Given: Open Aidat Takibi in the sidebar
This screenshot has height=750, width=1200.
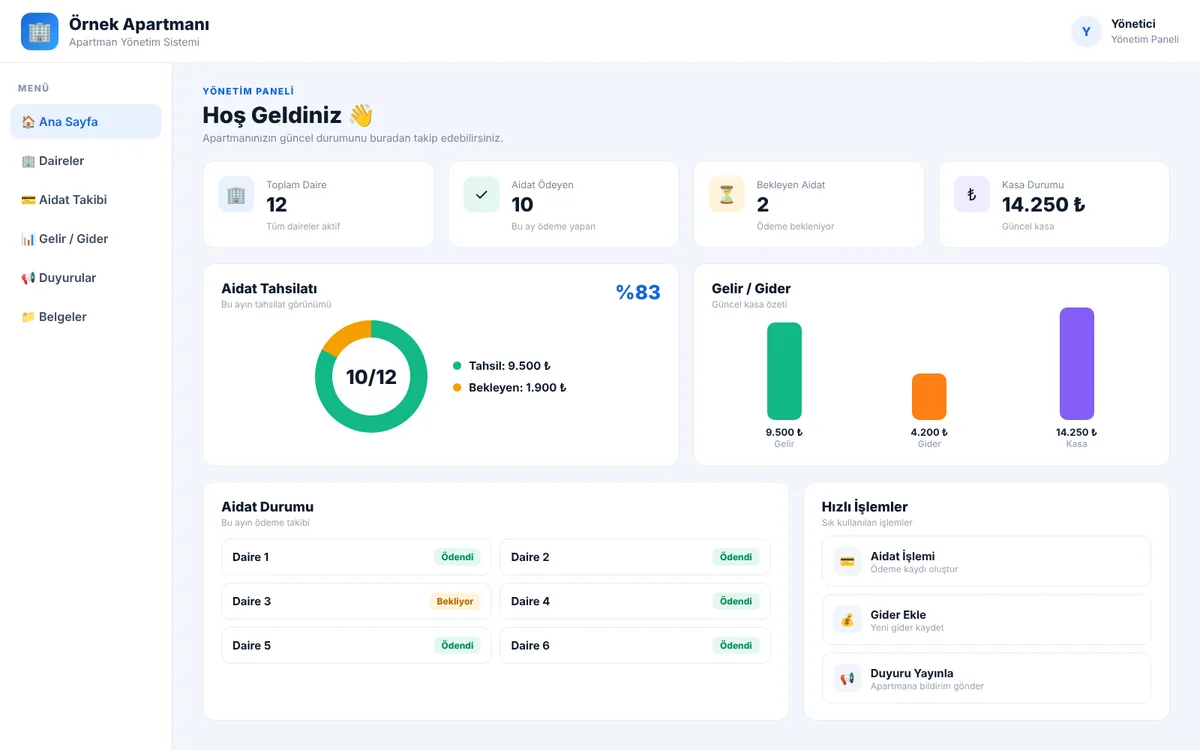Looking at the screenshot, I should pyautogui.click(x=86, y=200).
